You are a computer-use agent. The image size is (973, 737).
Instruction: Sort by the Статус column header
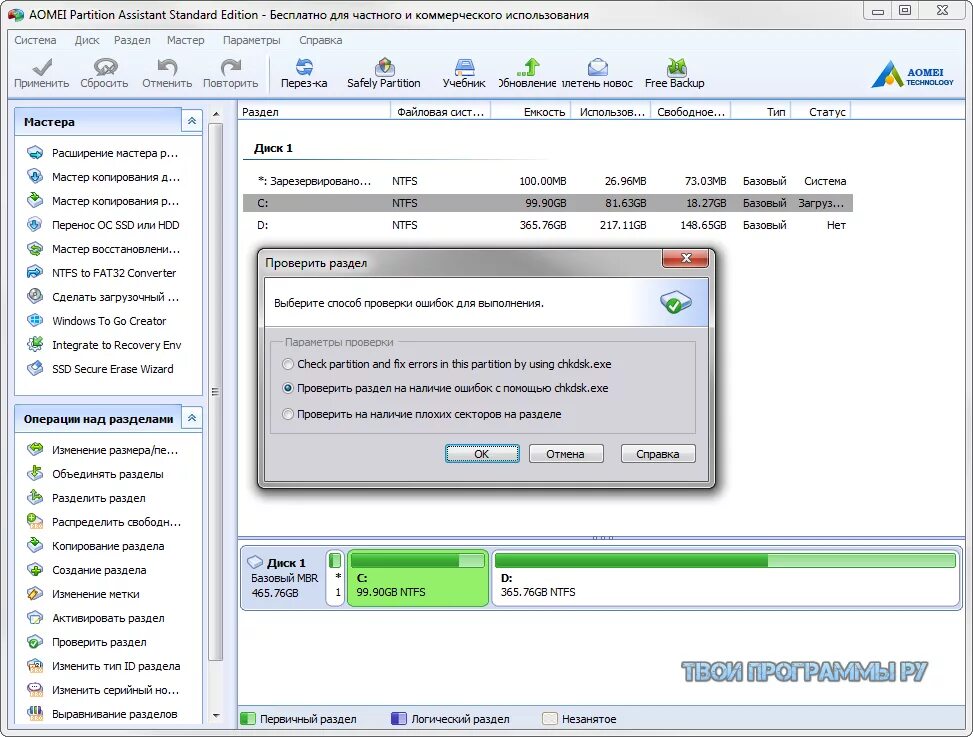coord(821,112)
